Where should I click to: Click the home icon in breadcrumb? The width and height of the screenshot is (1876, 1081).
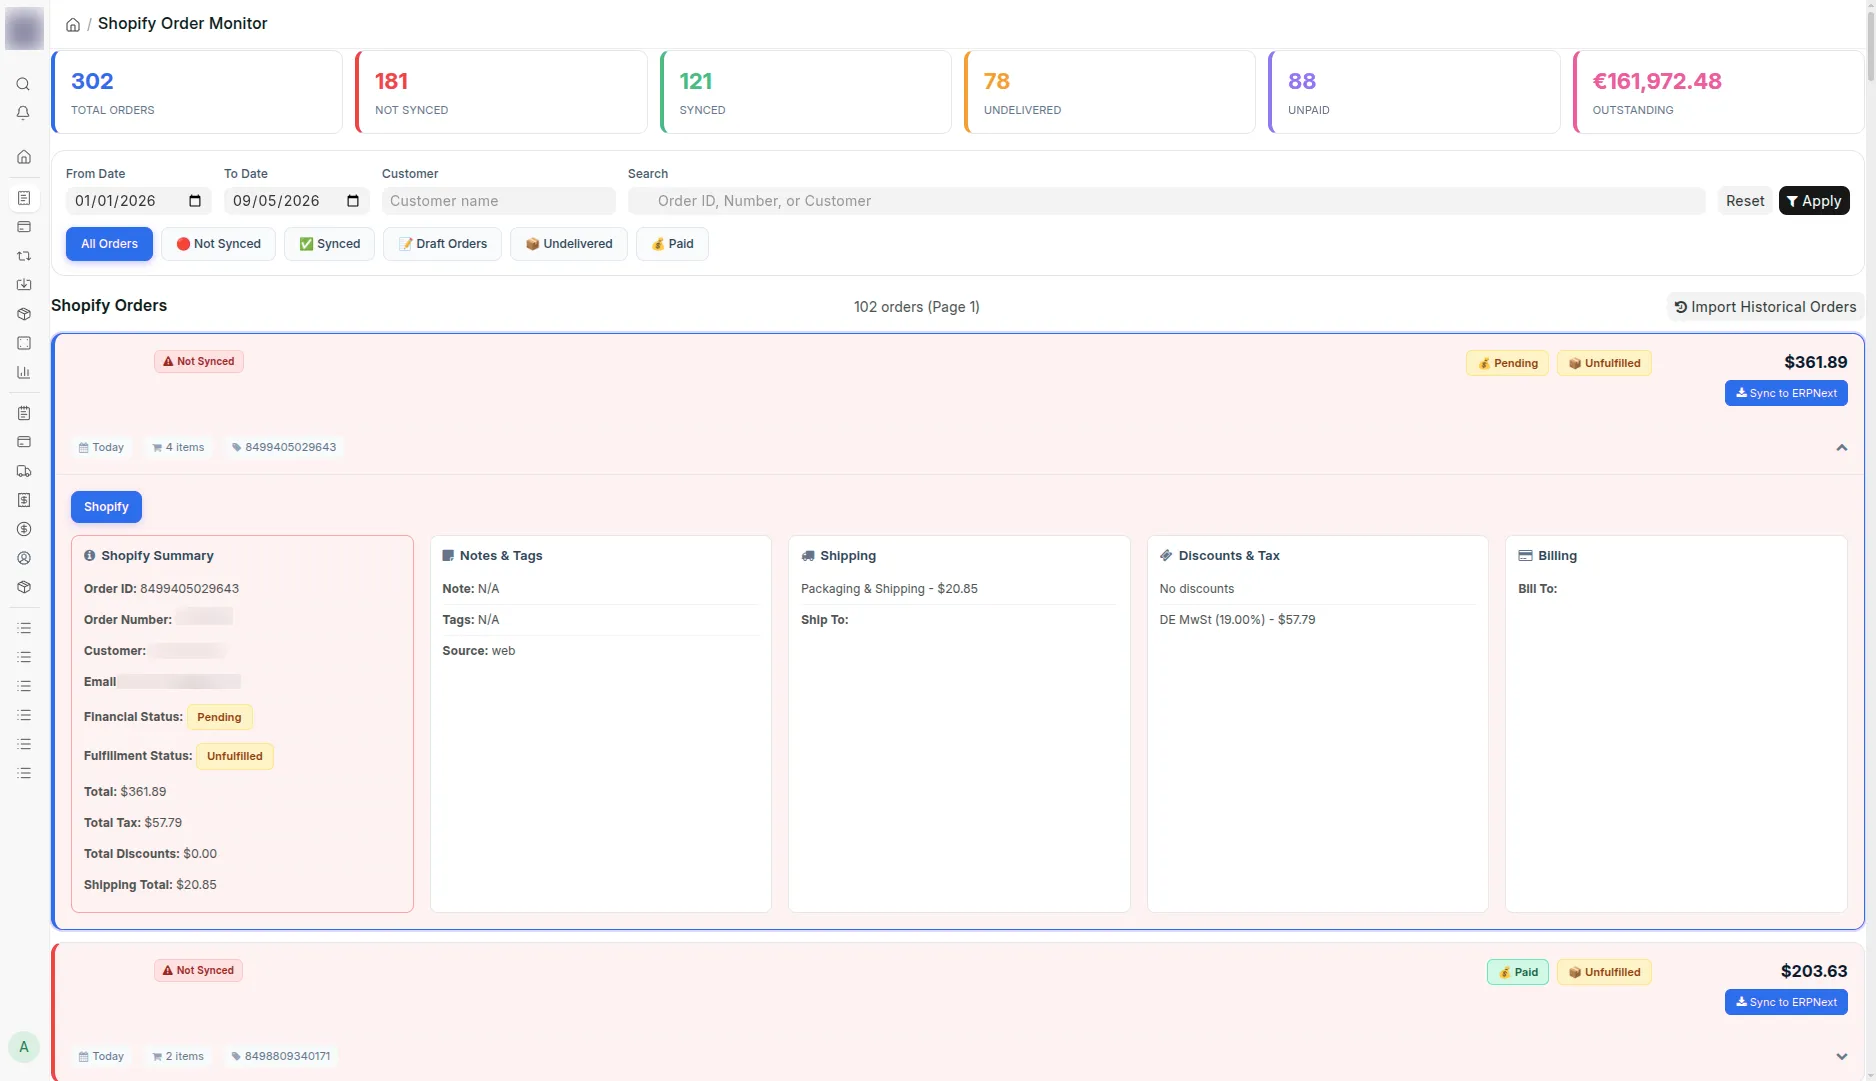click(73, 24)
